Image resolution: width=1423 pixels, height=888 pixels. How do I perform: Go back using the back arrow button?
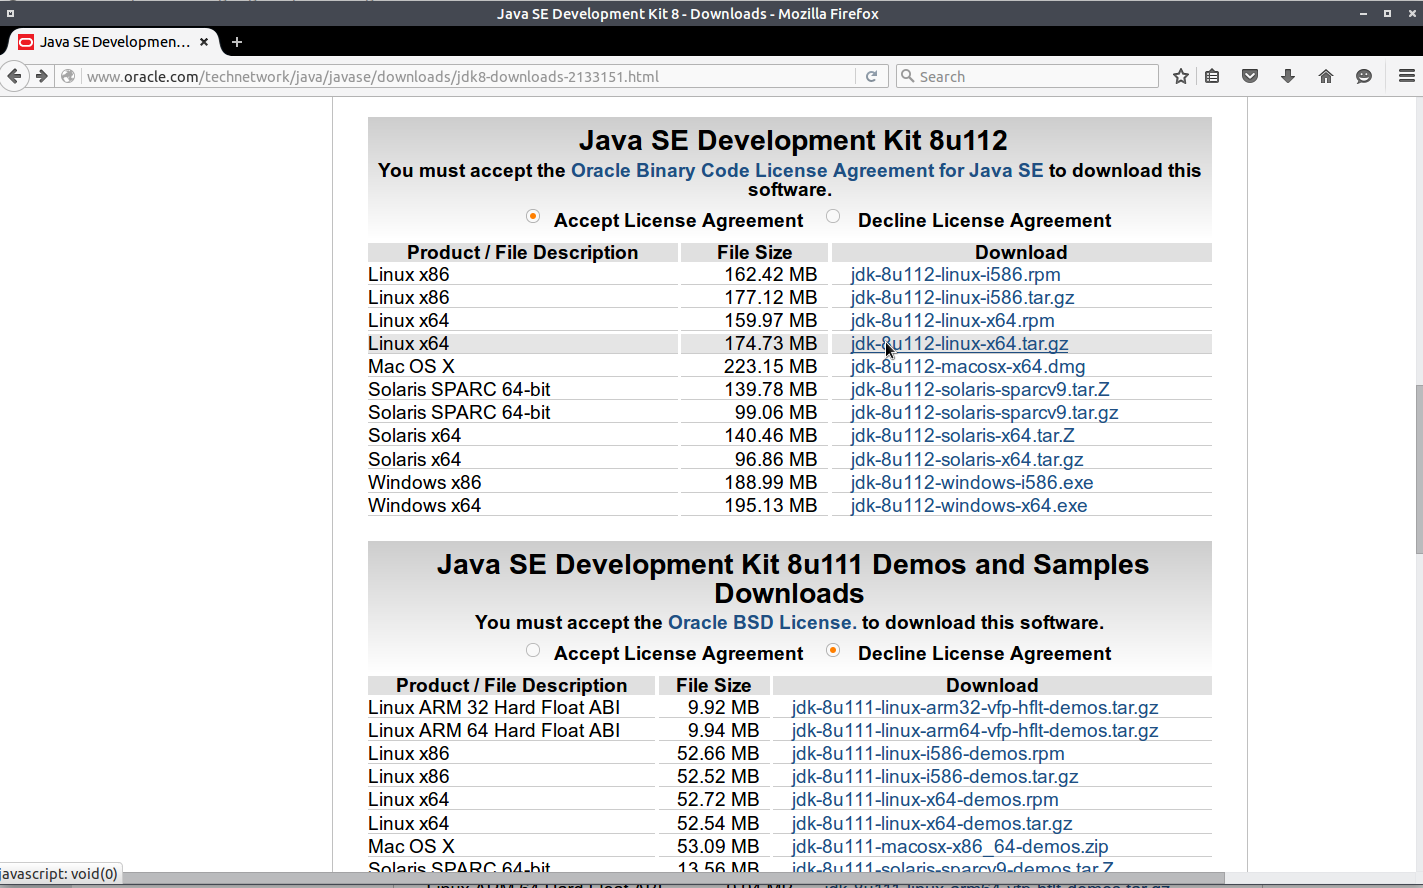click(x=13, y=76)
